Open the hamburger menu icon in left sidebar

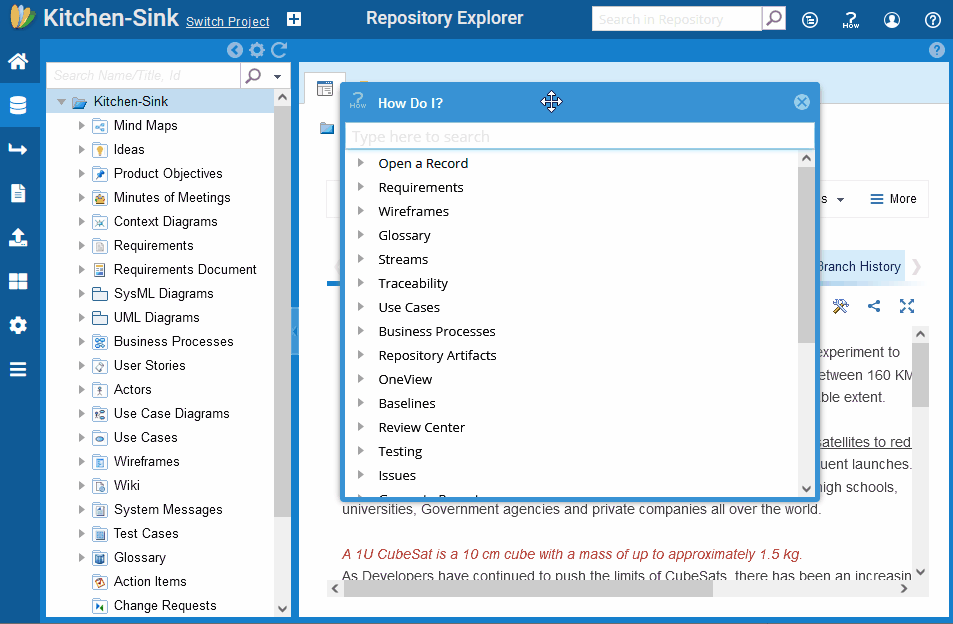18,369
